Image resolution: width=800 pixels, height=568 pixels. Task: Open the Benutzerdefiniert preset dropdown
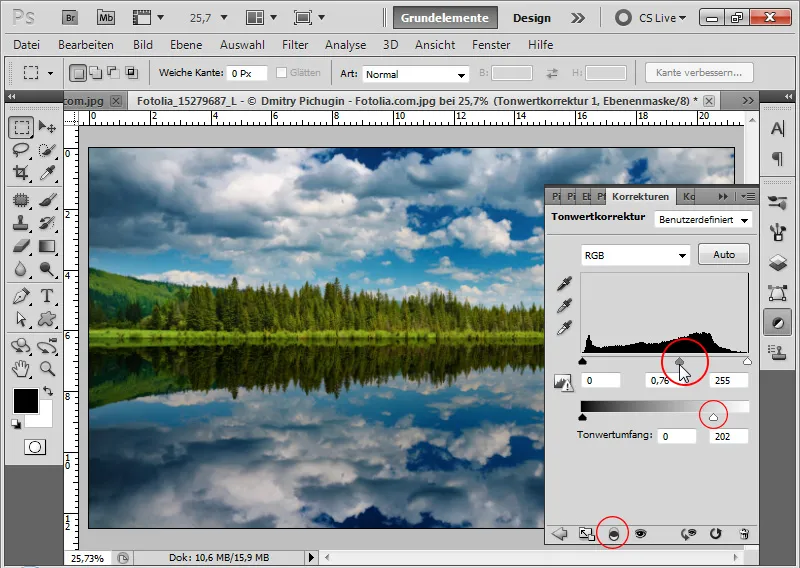tap(703, 220)
